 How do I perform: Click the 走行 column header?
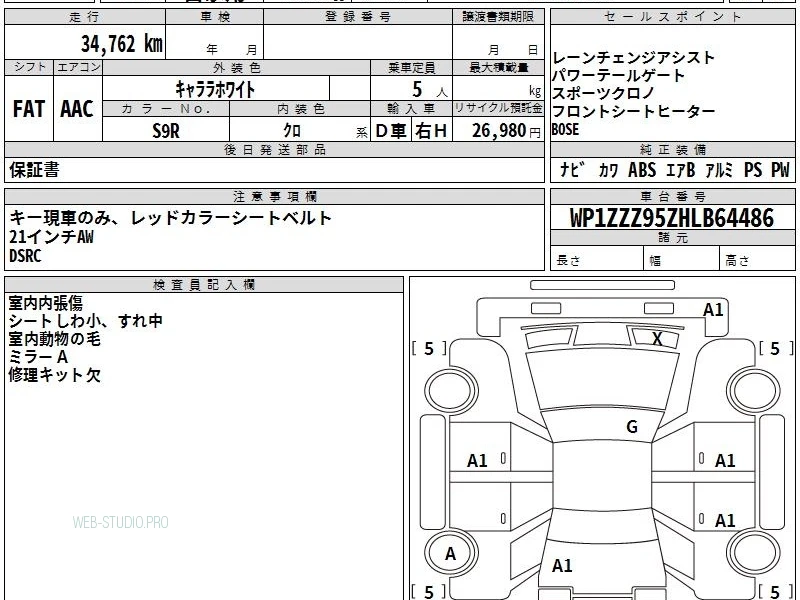pyautogui.click(x=85, y=17)
